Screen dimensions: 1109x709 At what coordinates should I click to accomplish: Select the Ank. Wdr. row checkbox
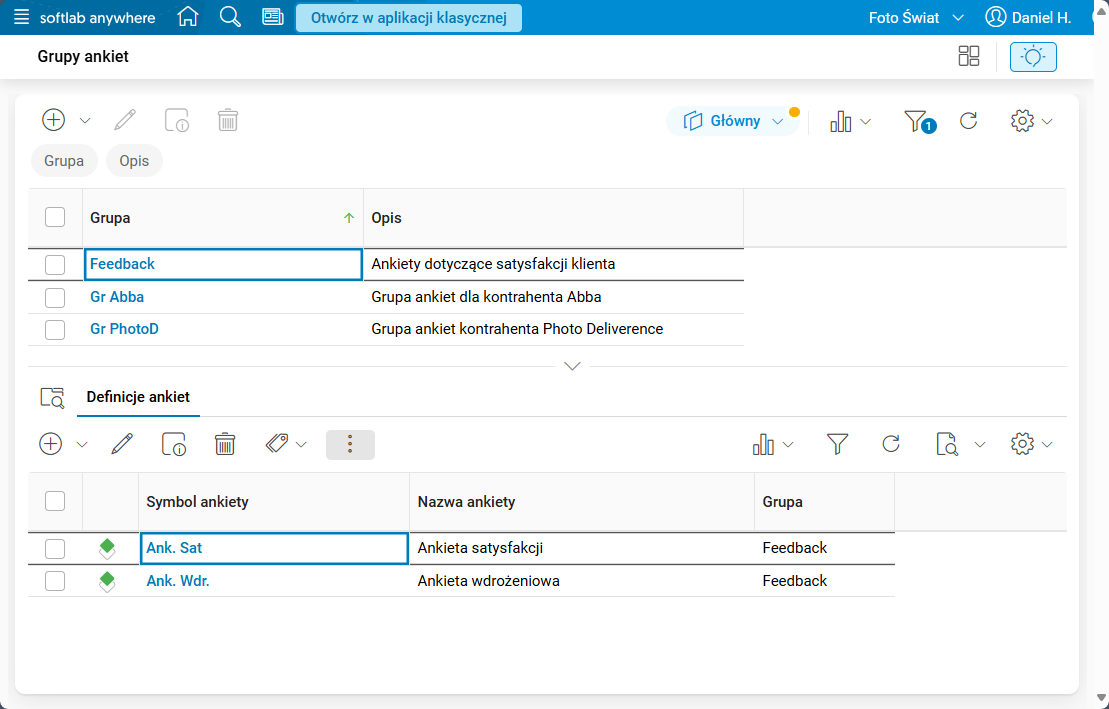pos(55,581)
